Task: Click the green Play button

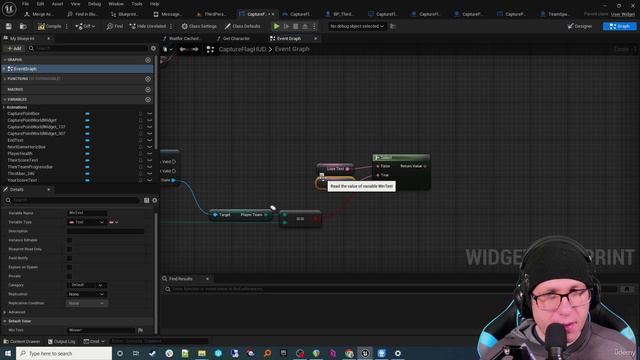Action: [x=276, y=26]
